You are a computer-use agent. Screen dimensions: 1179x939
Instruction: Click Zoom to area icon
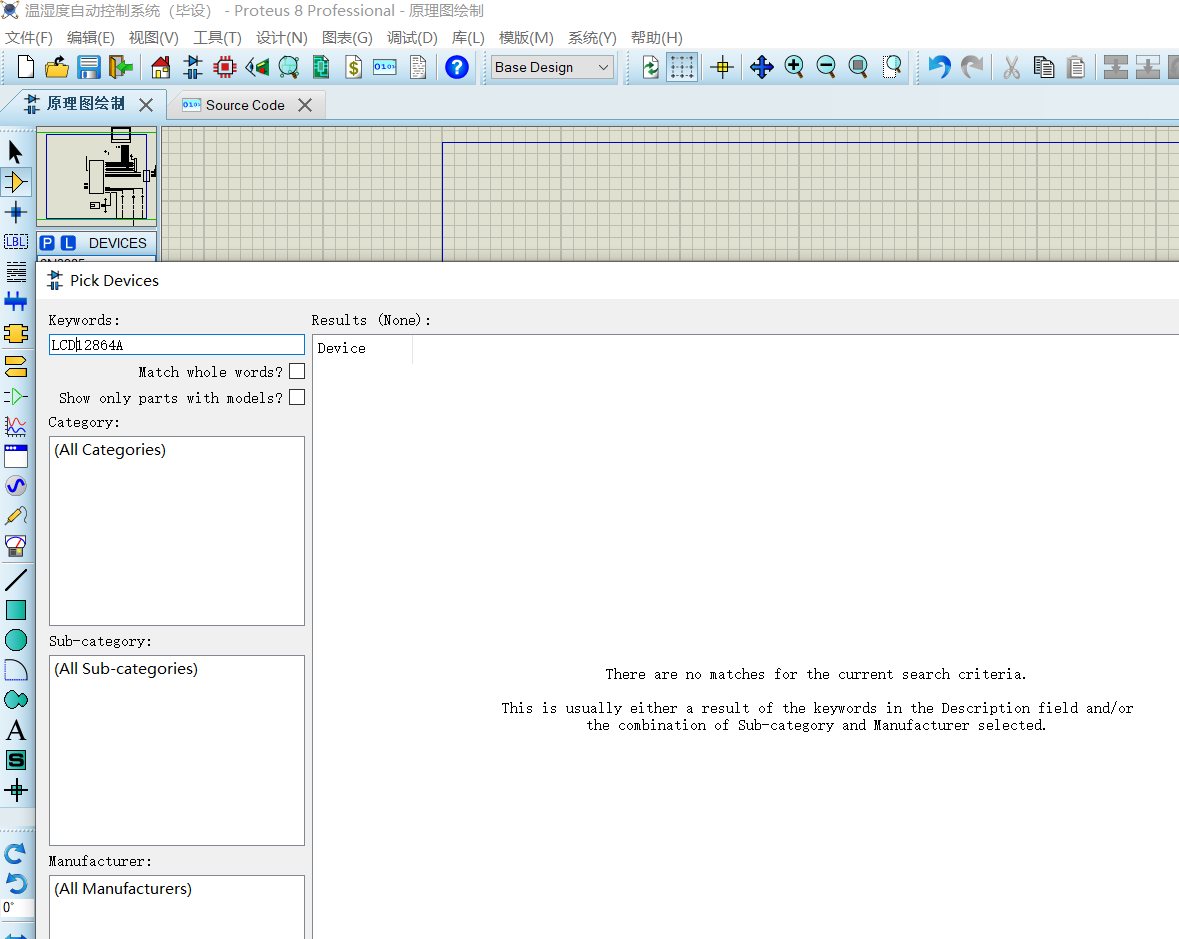coord(892,68)
